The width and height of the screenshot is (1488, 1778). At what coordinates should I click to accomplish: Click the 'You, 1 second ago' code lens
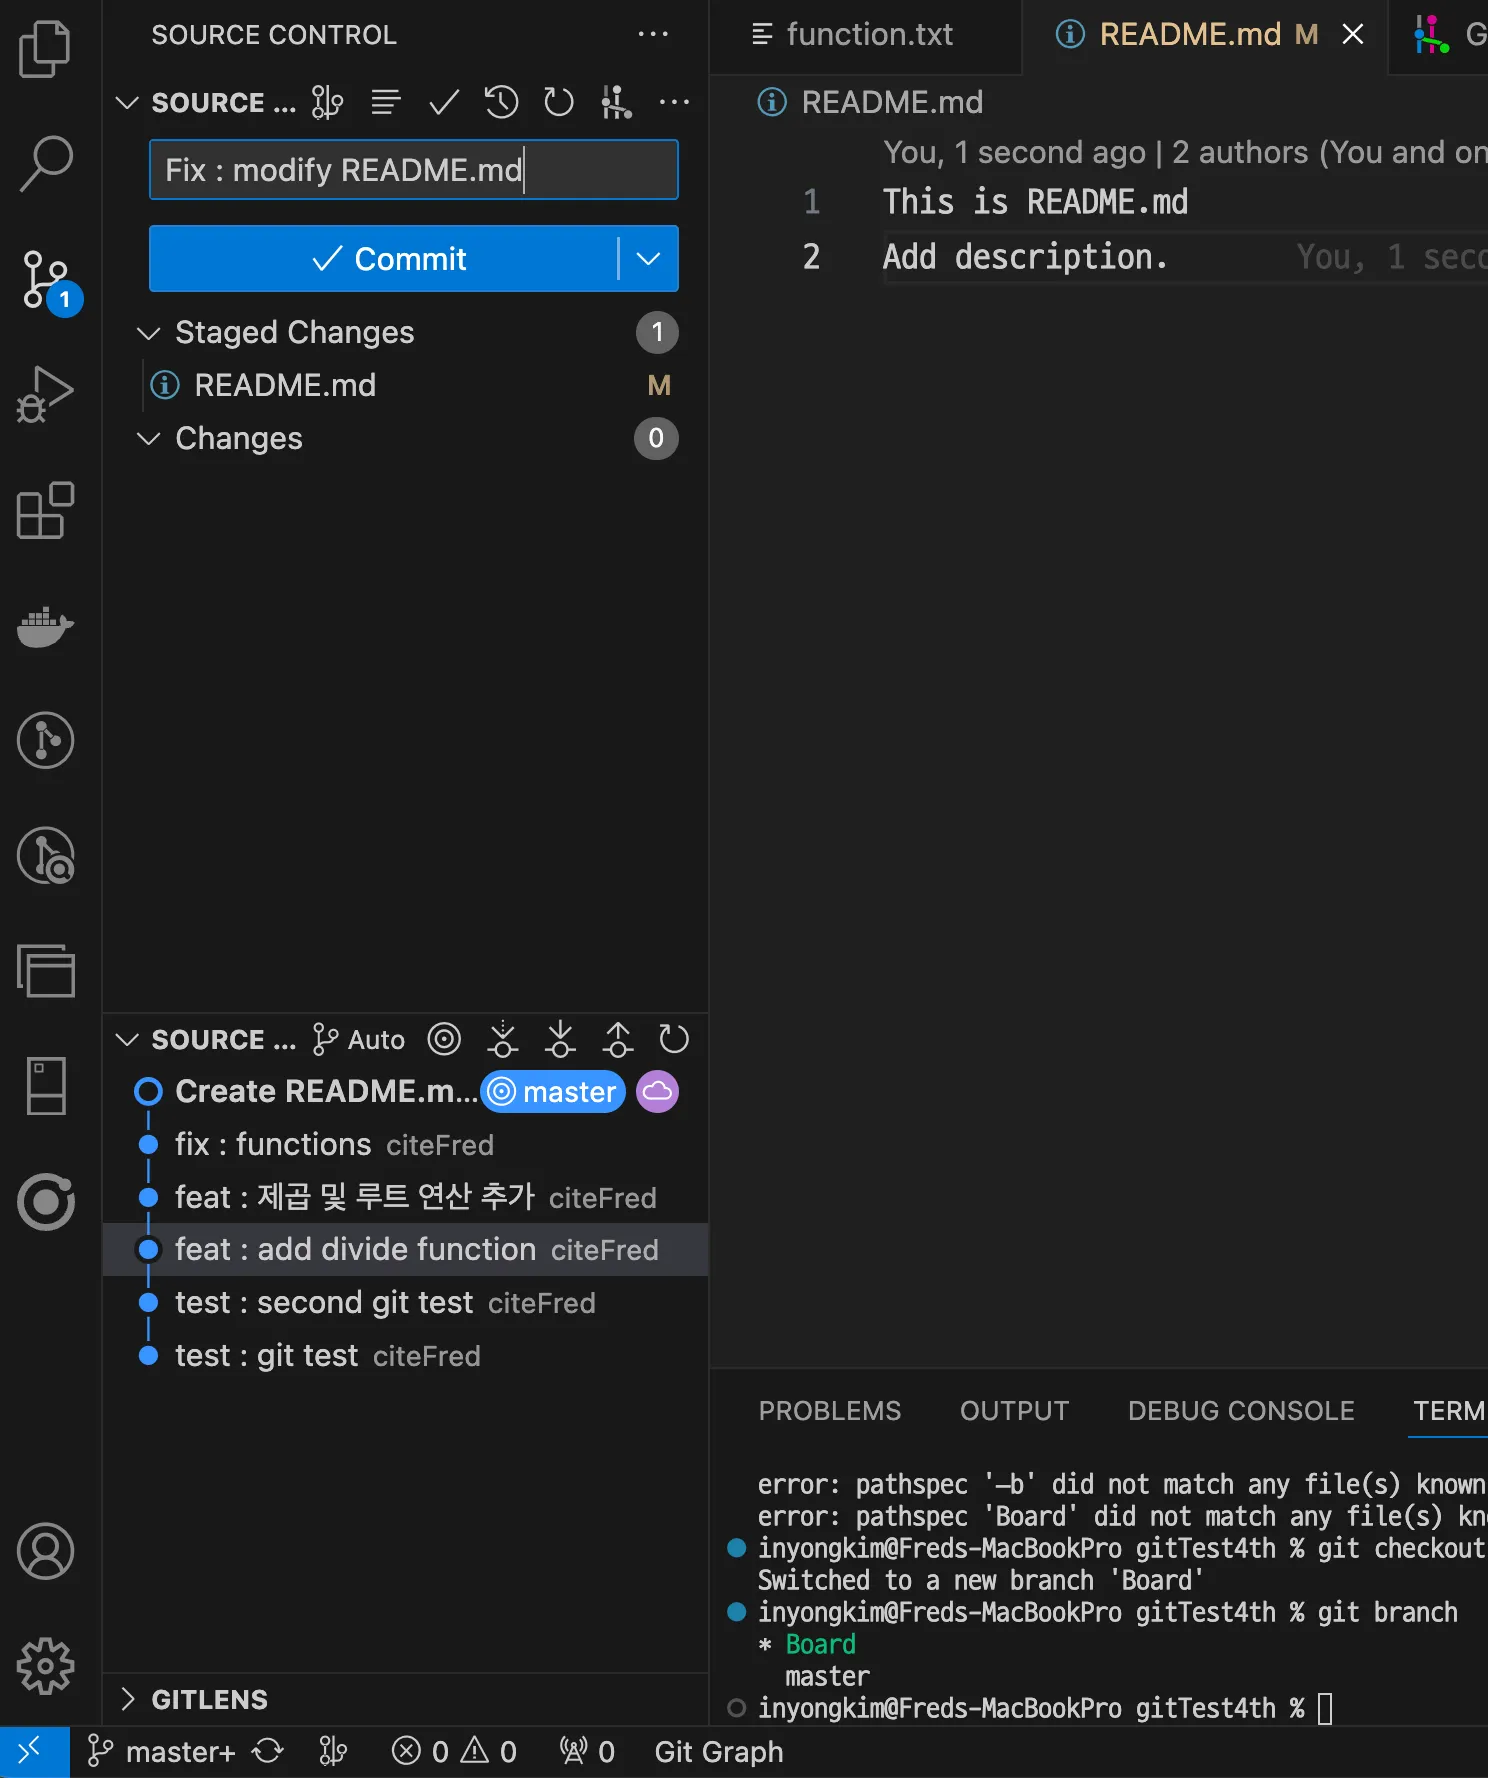(x=1013, y=152)
